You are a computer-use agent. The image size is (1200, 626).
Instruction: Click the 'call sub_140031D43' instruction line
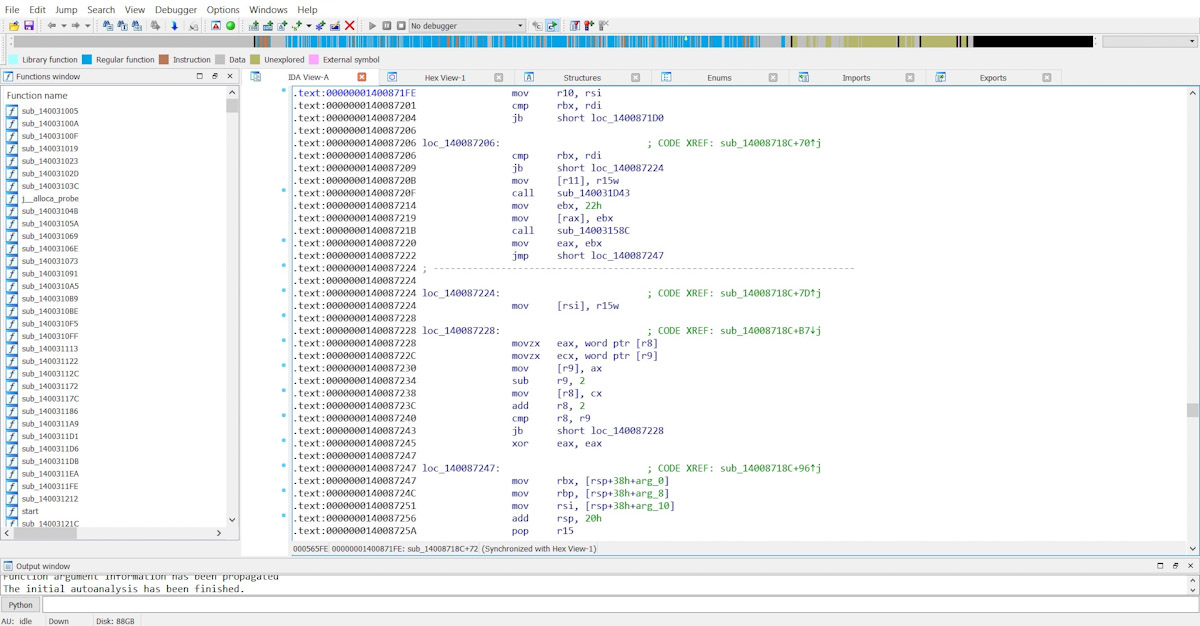coord(572,193)
